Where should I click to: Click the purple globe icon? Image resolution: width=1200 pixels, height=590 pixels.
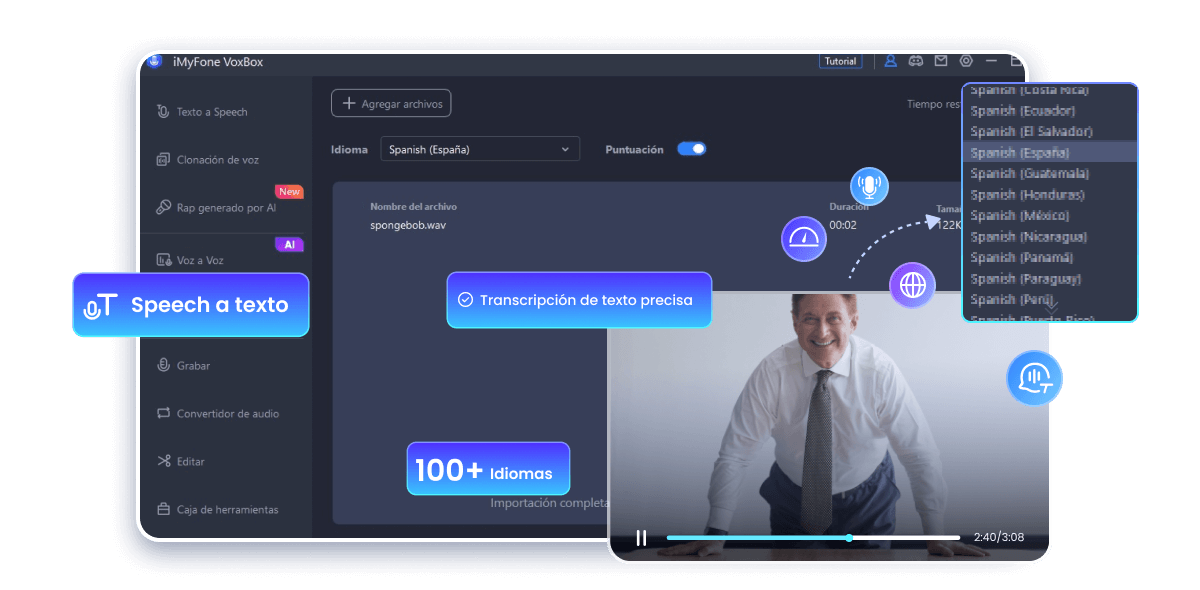912,286
